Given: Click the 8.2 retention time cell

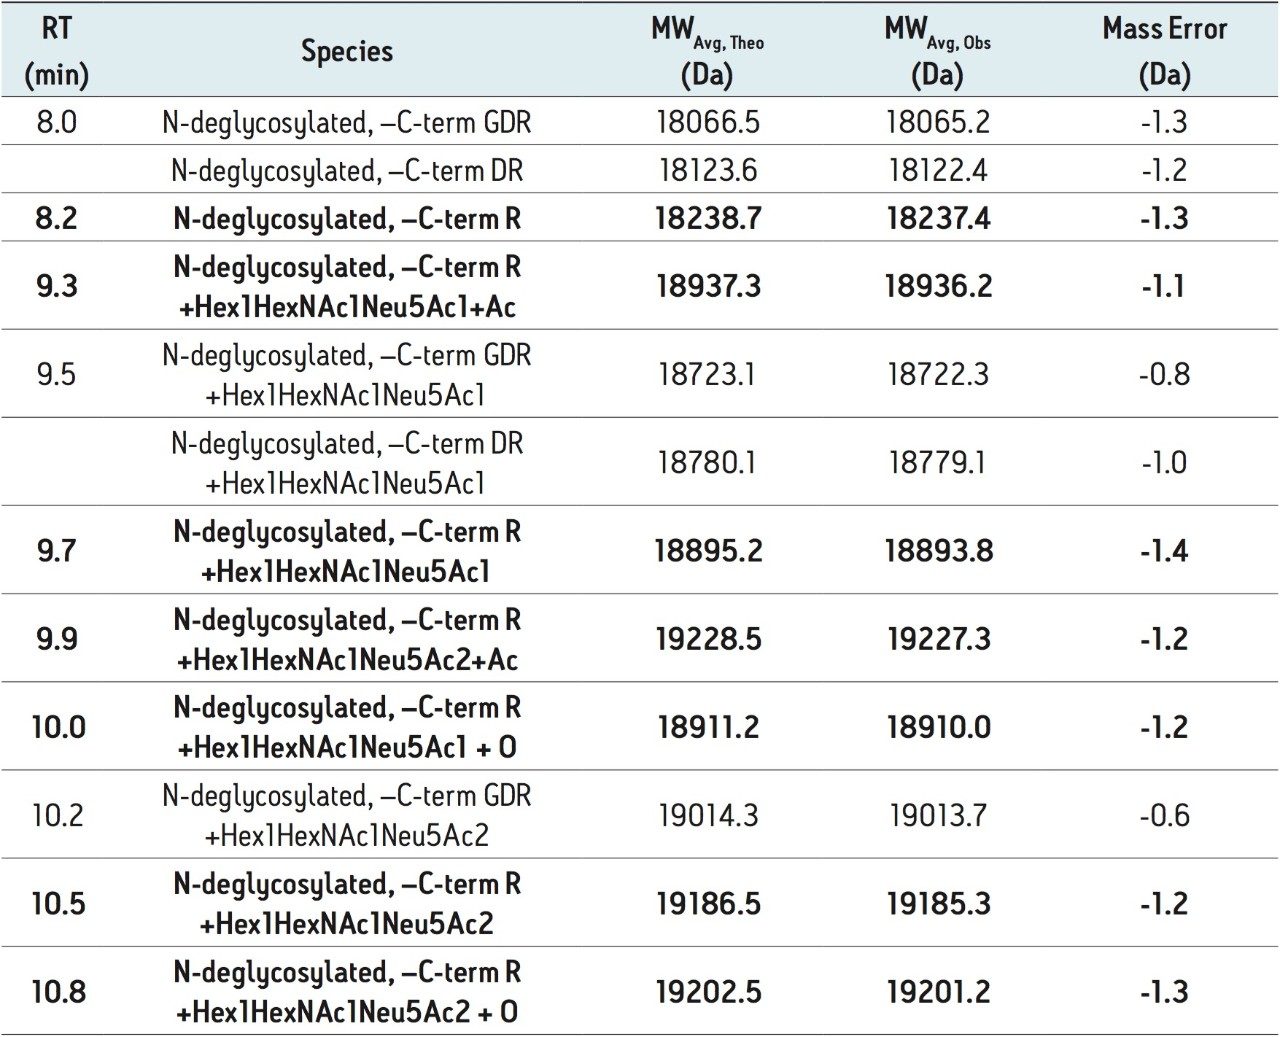Looking at the screenshot, I should pyautogui.click(x=56, y=218).
